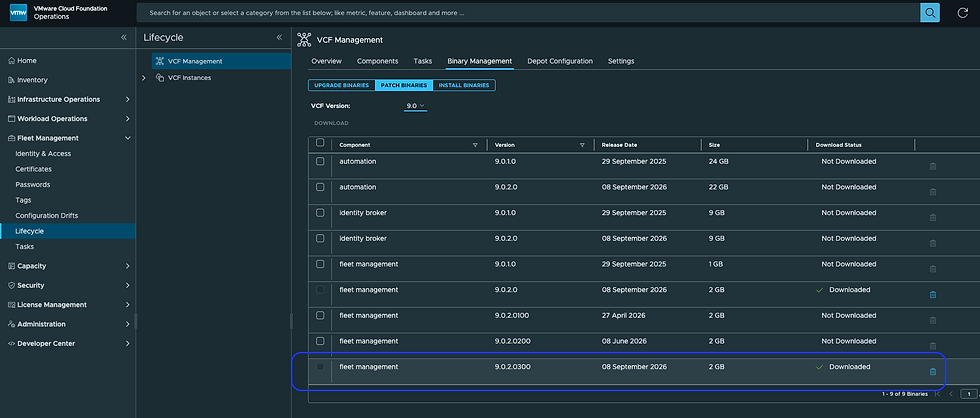Toggle the select-all header checkbox
The height and width of the screenshot is (418, 980).
320,142
